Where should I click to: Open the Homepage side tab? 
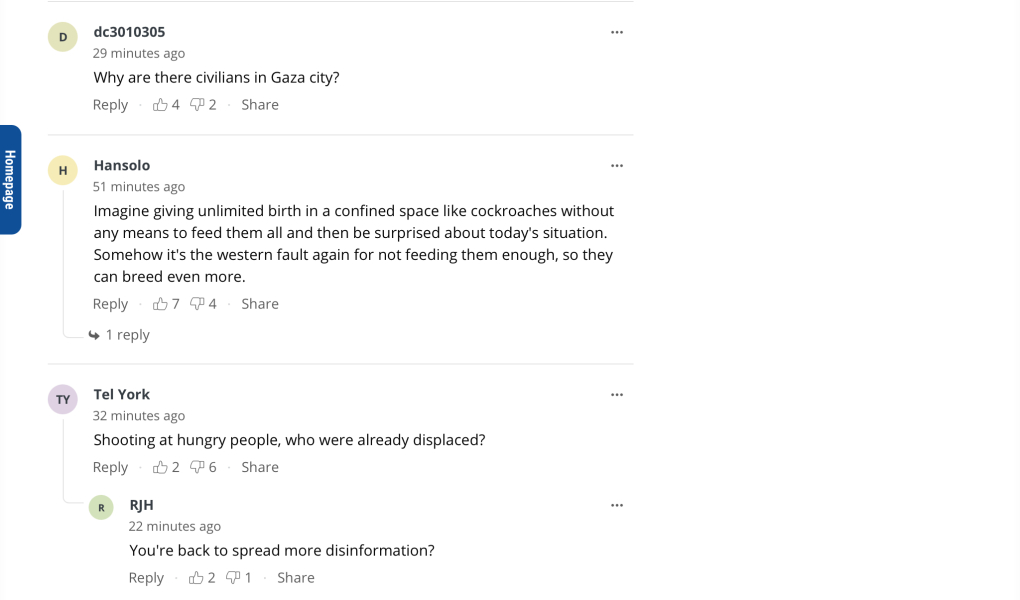point(10,179)
